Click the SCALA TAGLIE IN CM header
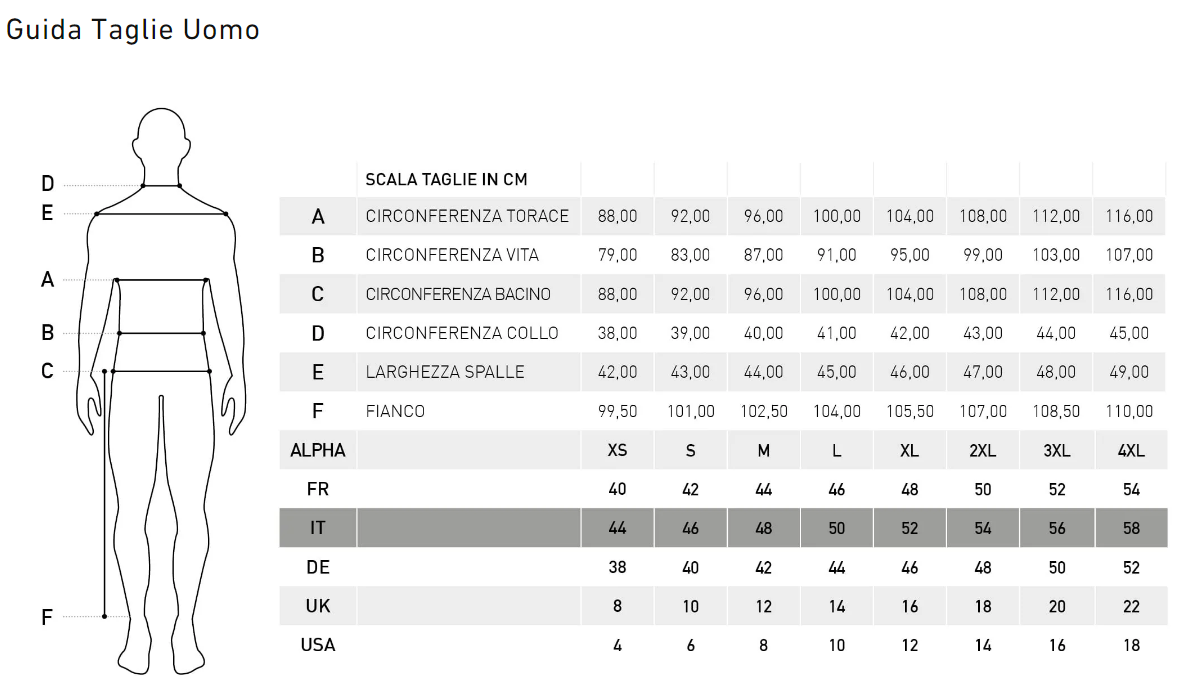 (x=446, y=179)
